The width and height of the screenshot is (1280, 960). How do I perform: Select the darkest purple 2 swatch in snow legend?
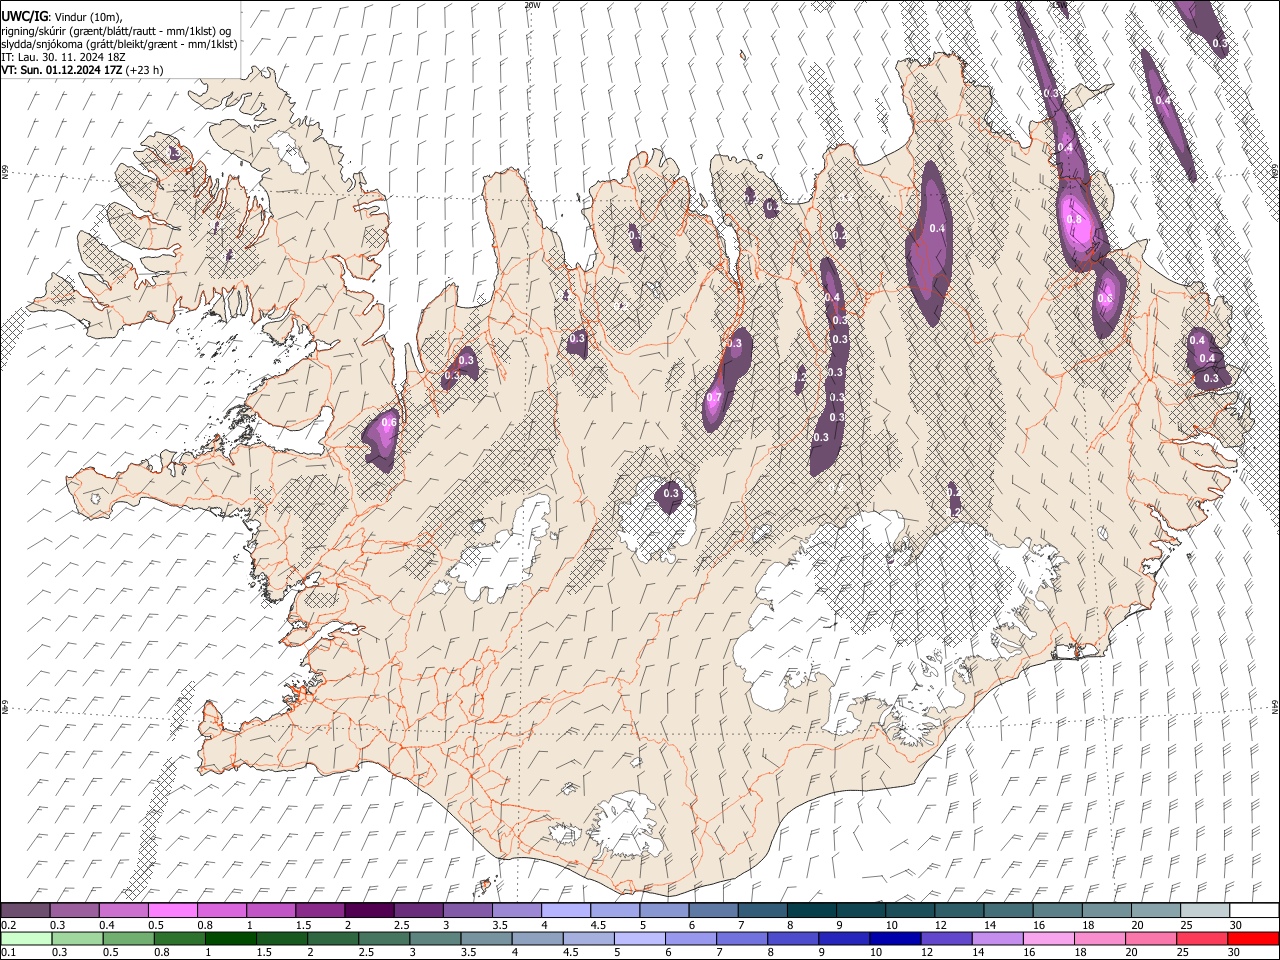point(368,911)
